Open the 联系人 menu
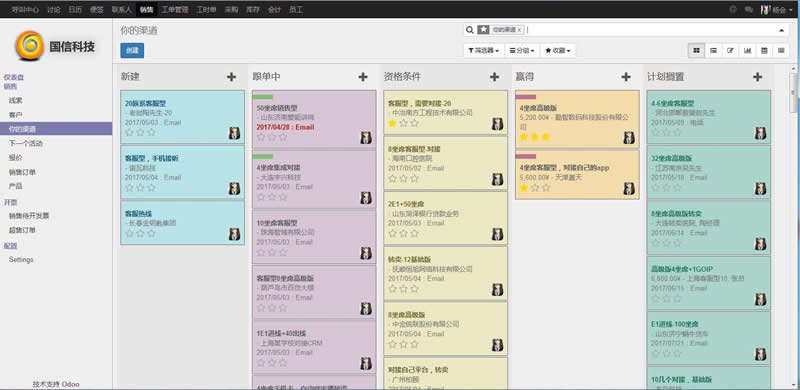 point(121,9)
